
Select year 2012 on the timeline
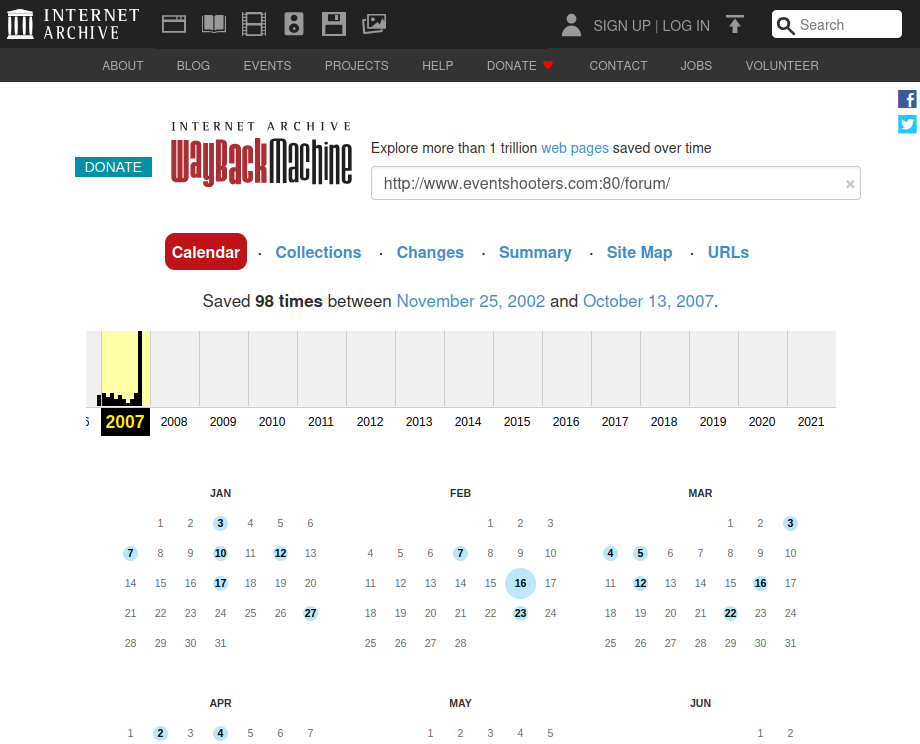click(x=370, y=421)
